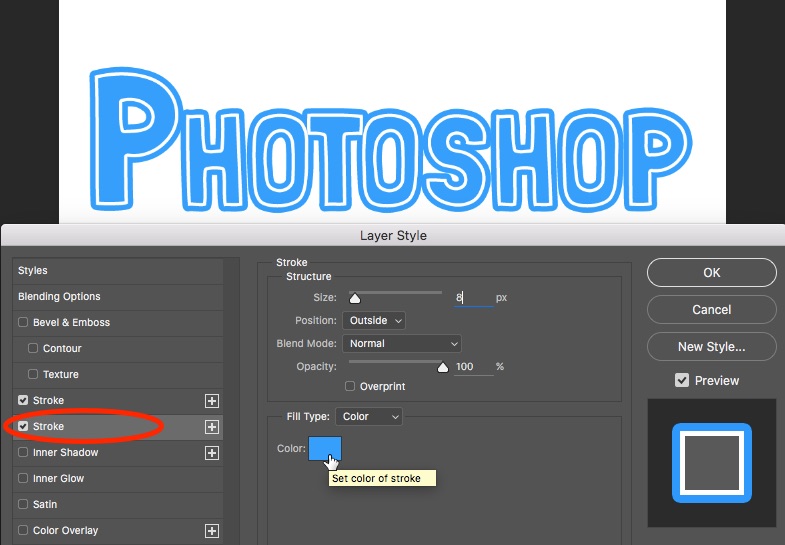Select the Color Overlay row label
The image size is (785, 545).
click(66, 530)
